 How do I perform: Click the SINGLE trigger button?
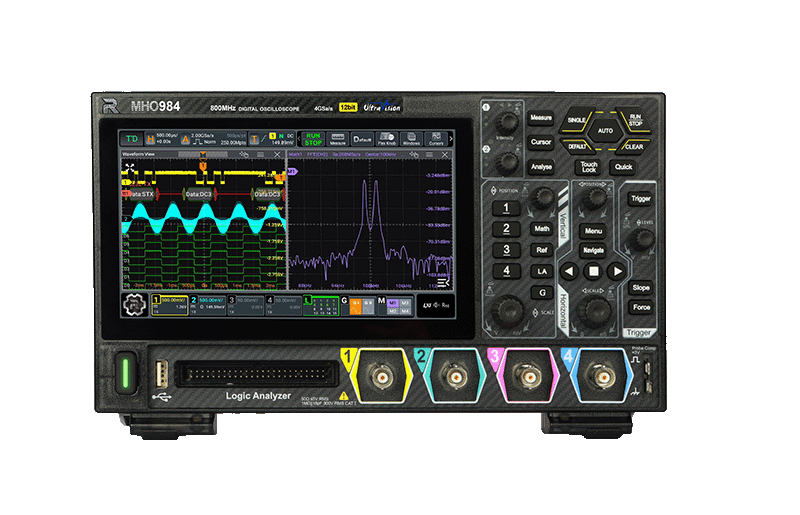pyautogui.click(x=577, y=120)
